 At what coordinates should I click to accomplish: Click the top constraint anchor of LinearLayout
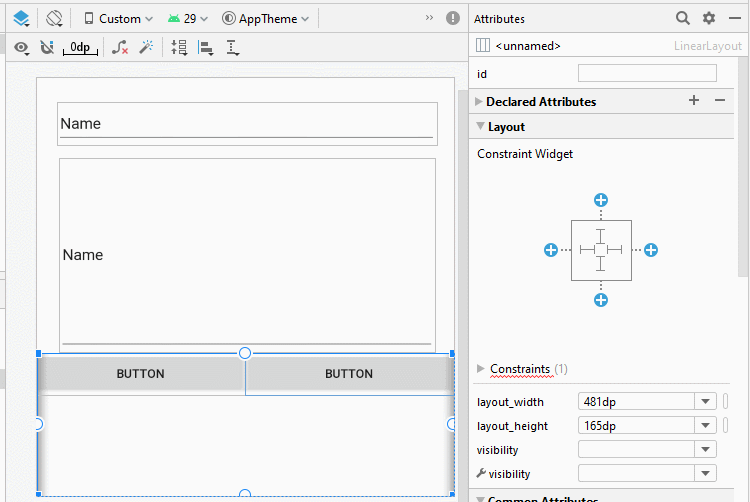pos(244,353)
